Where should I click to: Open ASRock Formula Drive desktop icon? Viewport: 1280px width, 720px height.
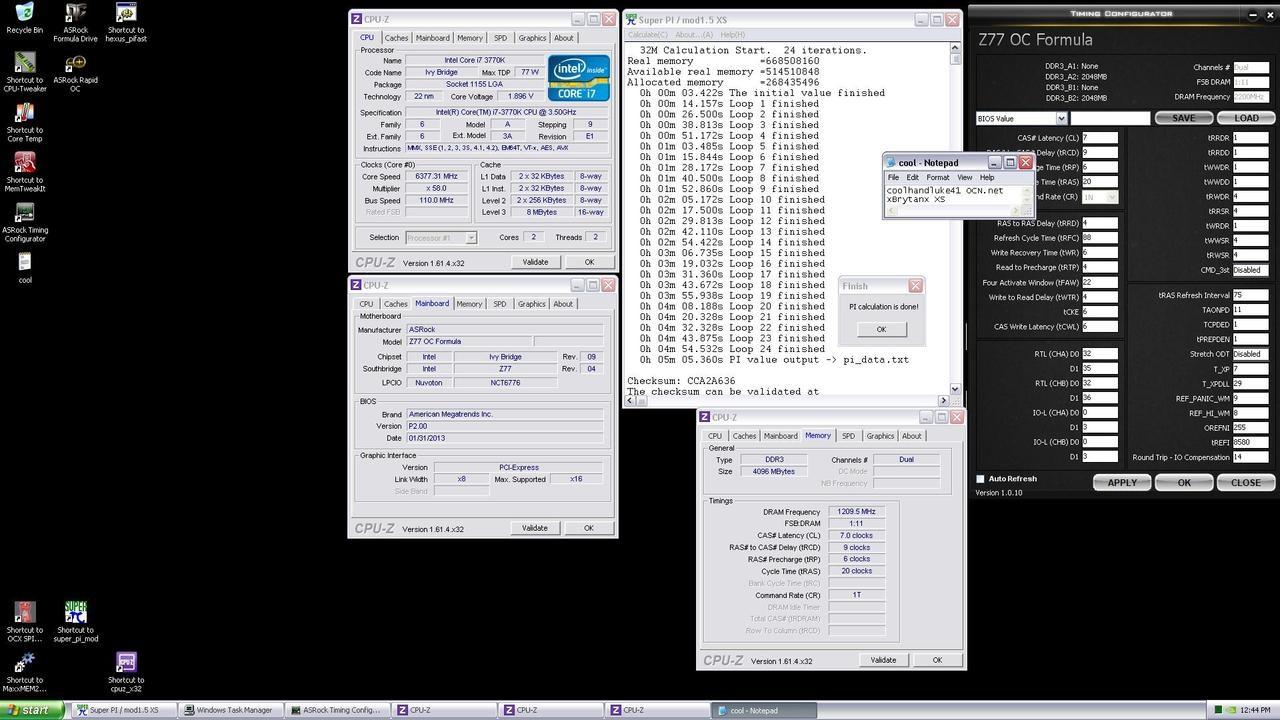(75, 22)
